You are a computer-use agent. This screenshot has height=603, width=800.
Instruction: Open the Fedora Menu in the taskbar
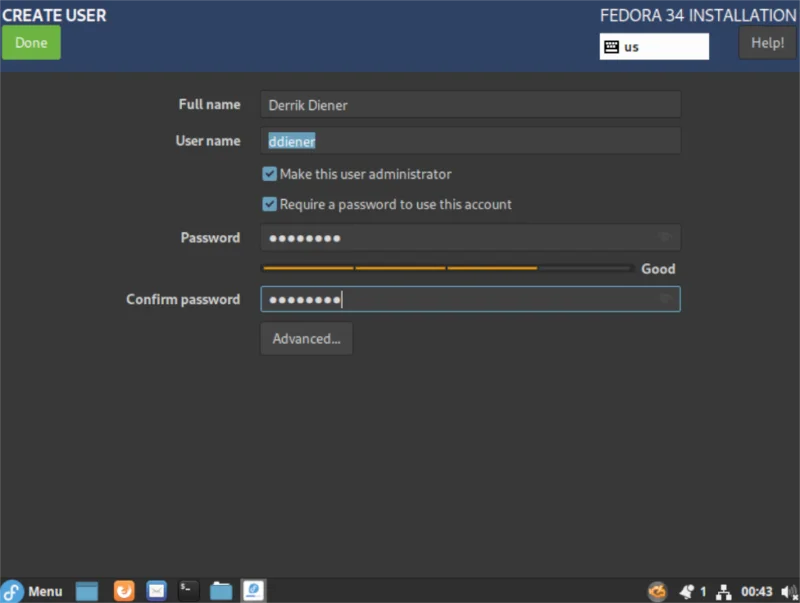[32, 591]
